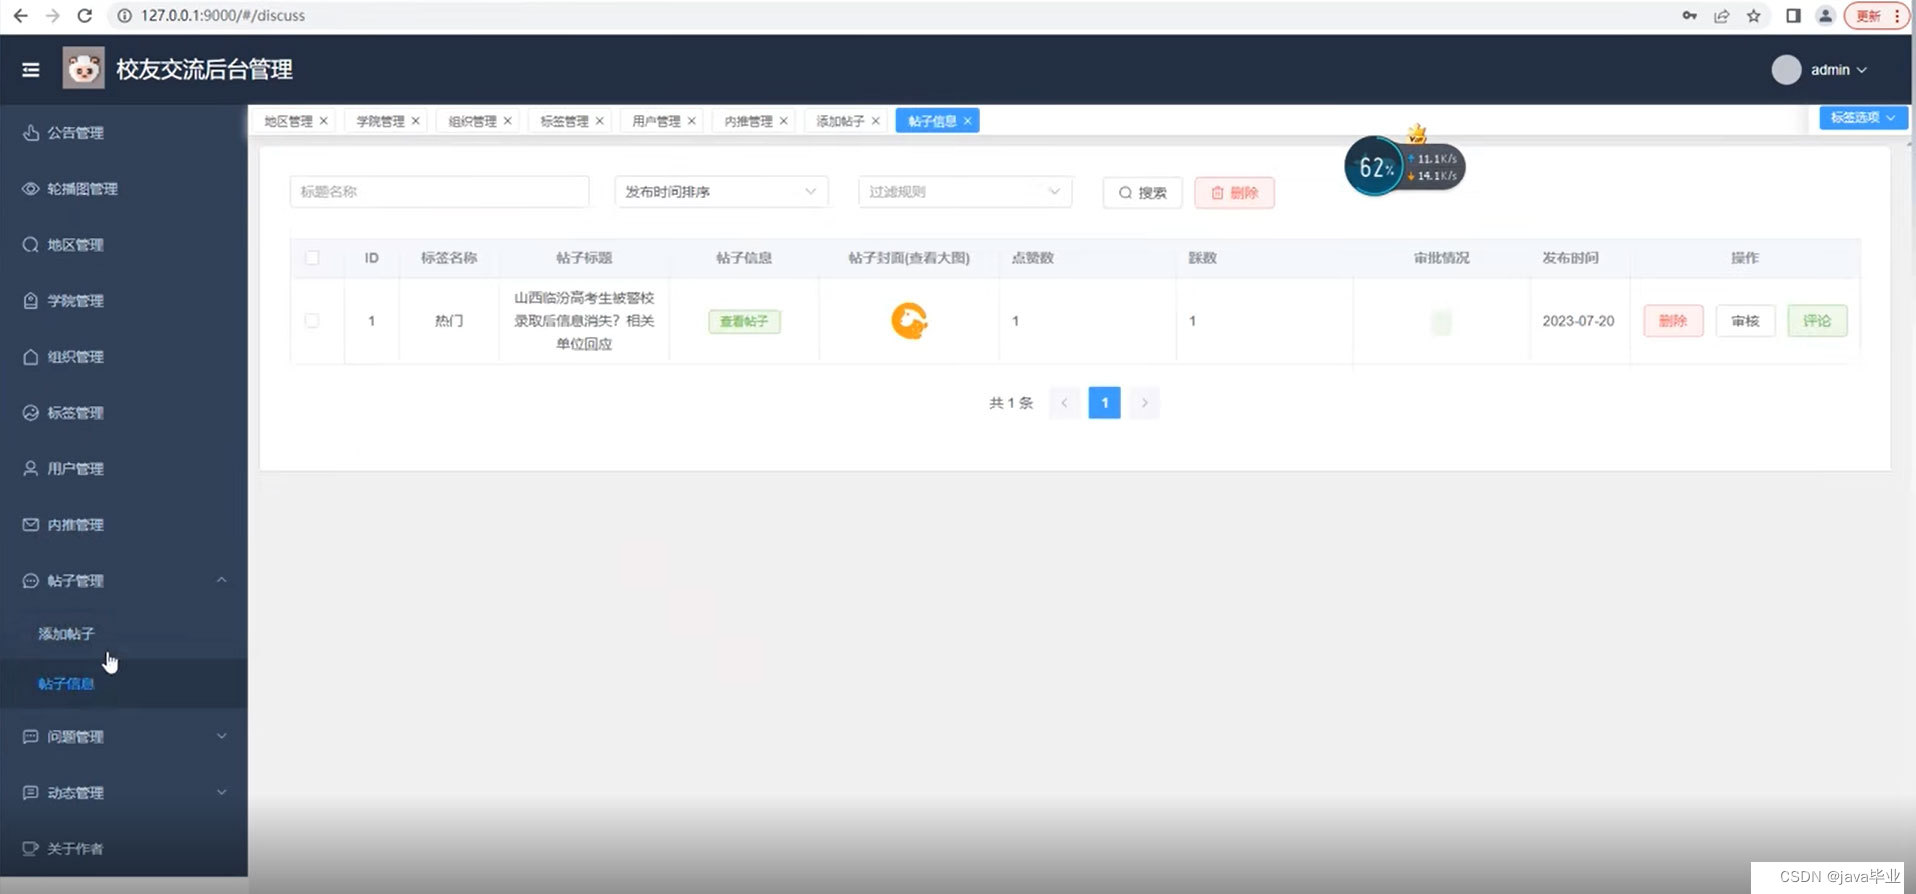Reload the page with refresh icon
Screen dimensions: 1916x894
click(85, 16)
